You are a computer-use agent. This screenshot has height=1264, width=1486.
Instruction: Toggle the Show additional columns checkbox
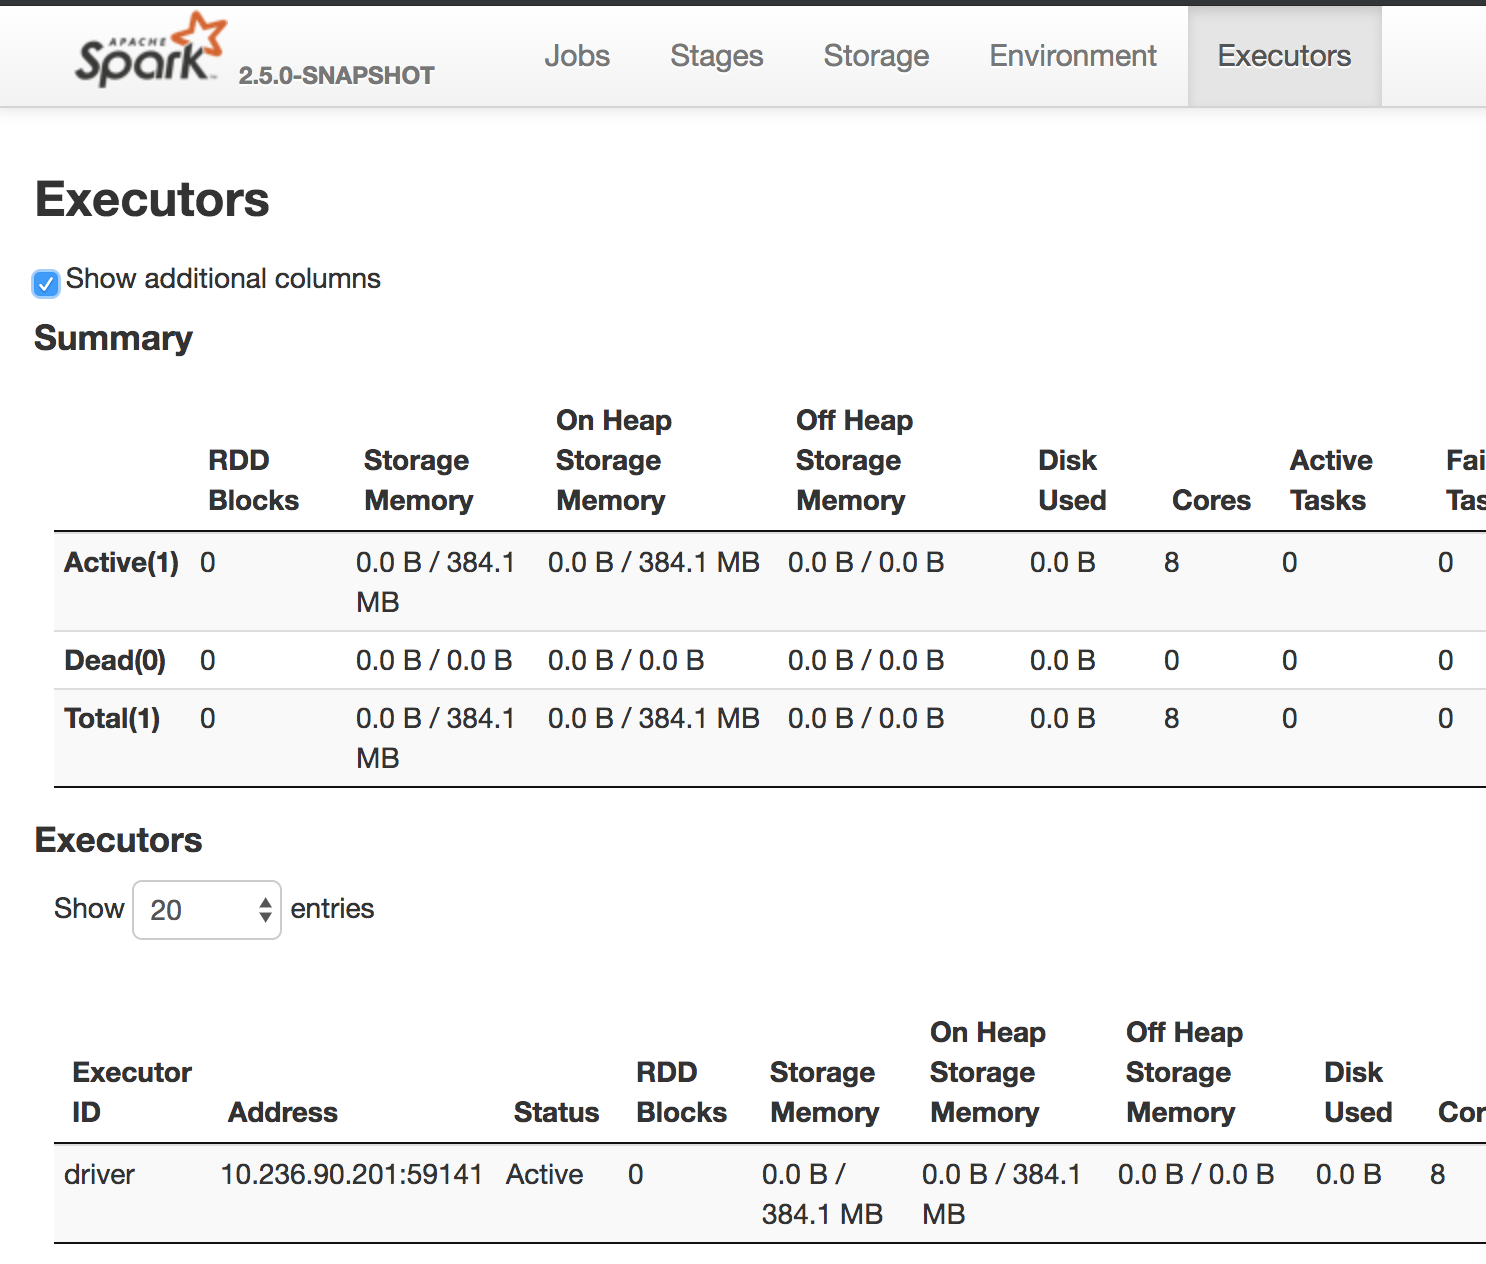coord(46,284)
